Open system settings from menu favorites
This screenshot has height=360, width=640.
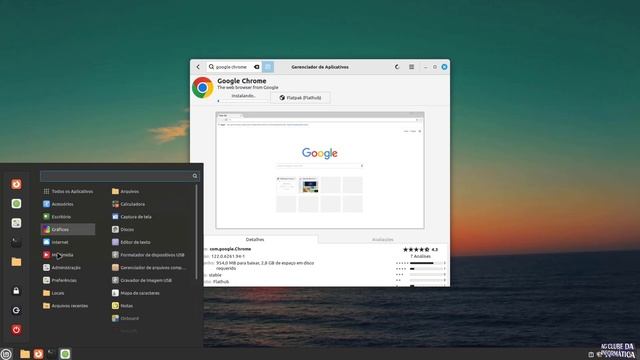point(16,223)
